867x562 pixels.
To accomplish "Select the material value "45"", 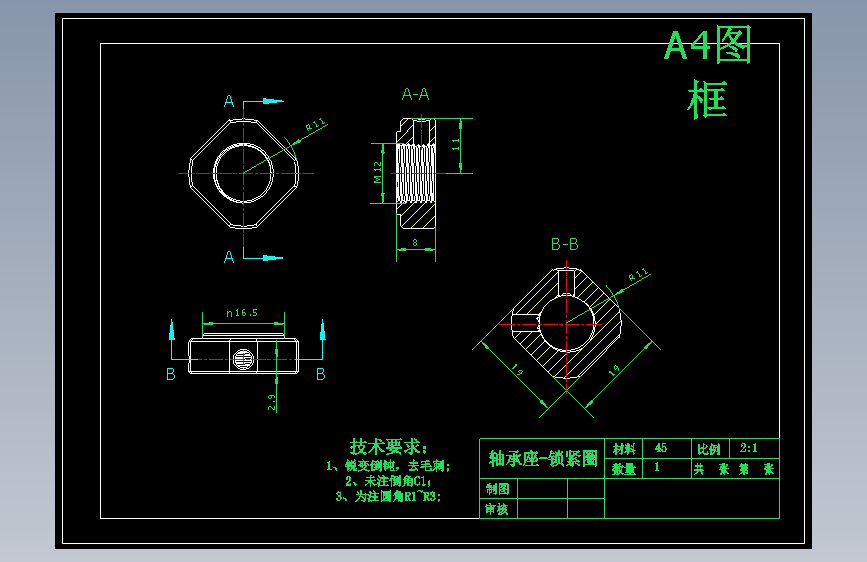I will click(661, 448).
